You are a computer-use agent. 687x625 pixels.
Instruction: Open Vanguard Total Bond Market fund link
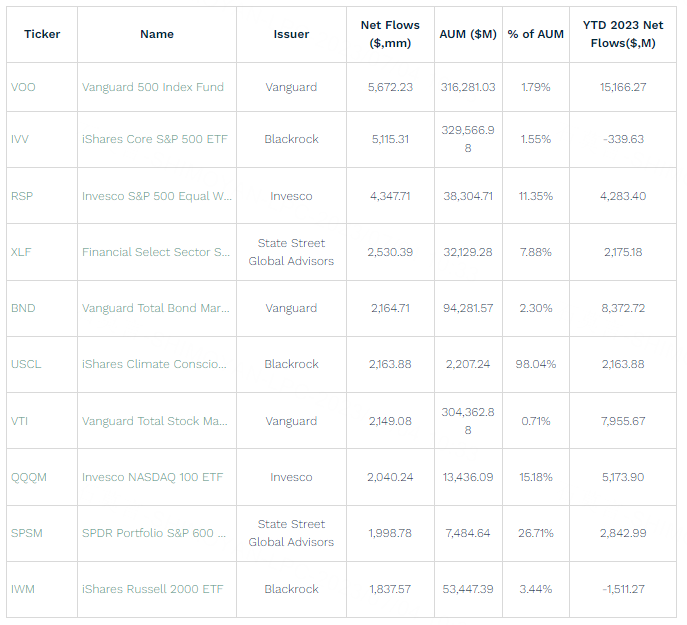156,308
